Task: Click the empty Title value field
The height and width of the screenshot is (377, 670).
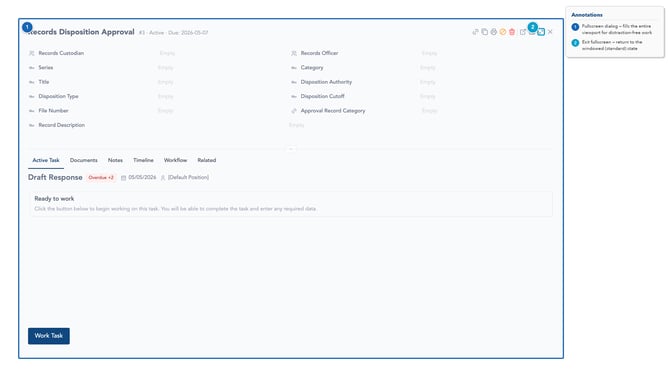Action: [165, 82]
